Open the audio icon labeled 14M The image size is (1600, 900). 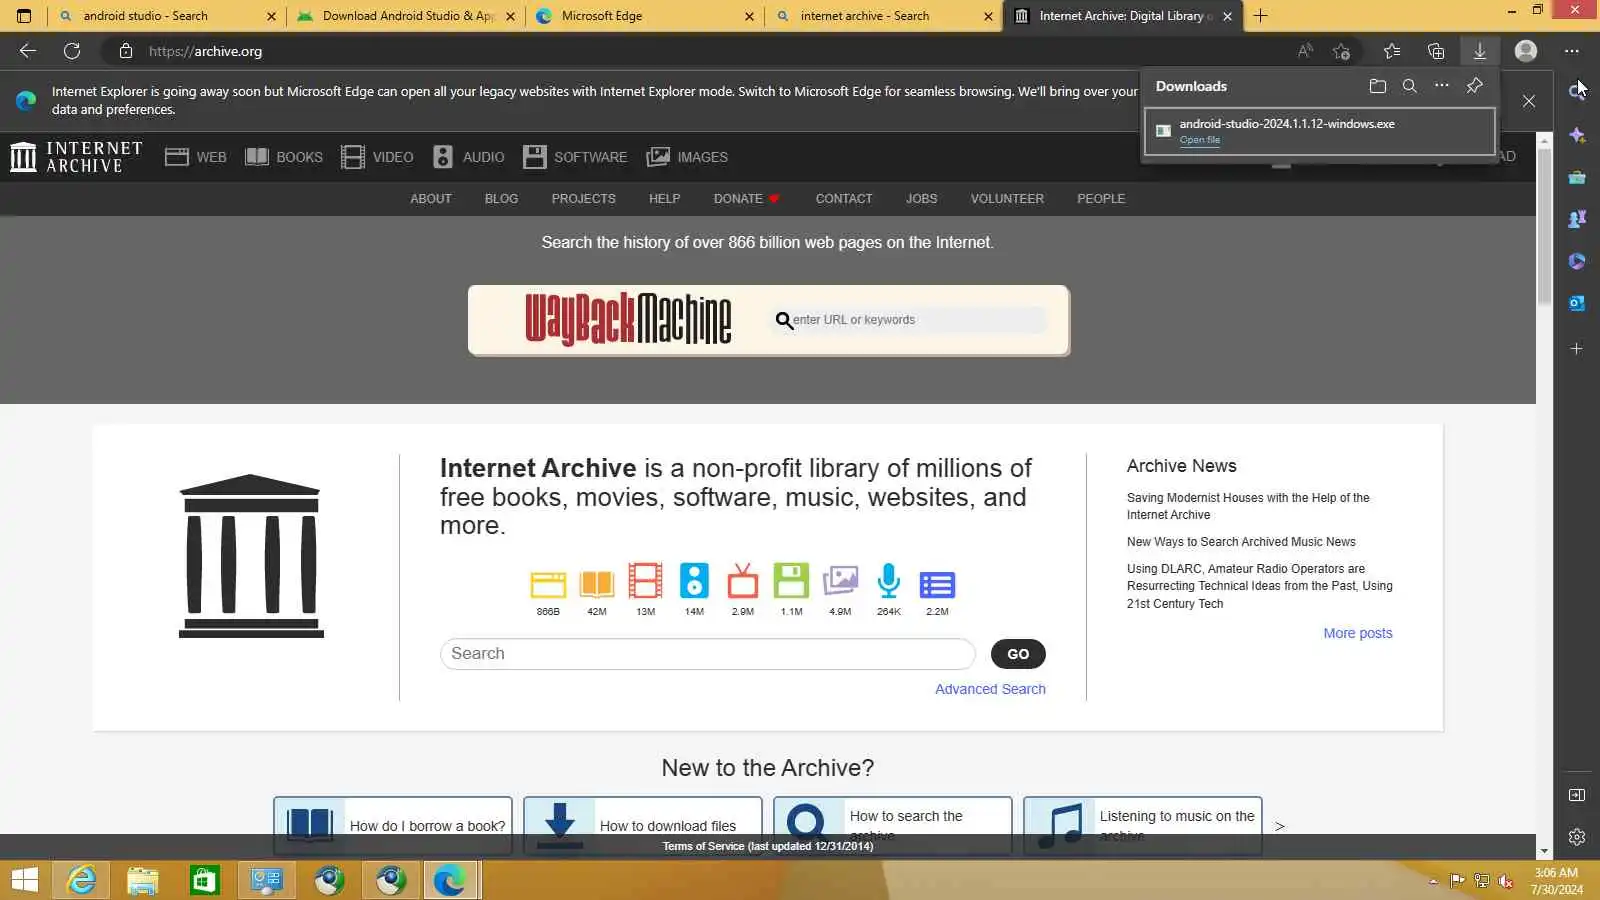[x=694, y=591]
